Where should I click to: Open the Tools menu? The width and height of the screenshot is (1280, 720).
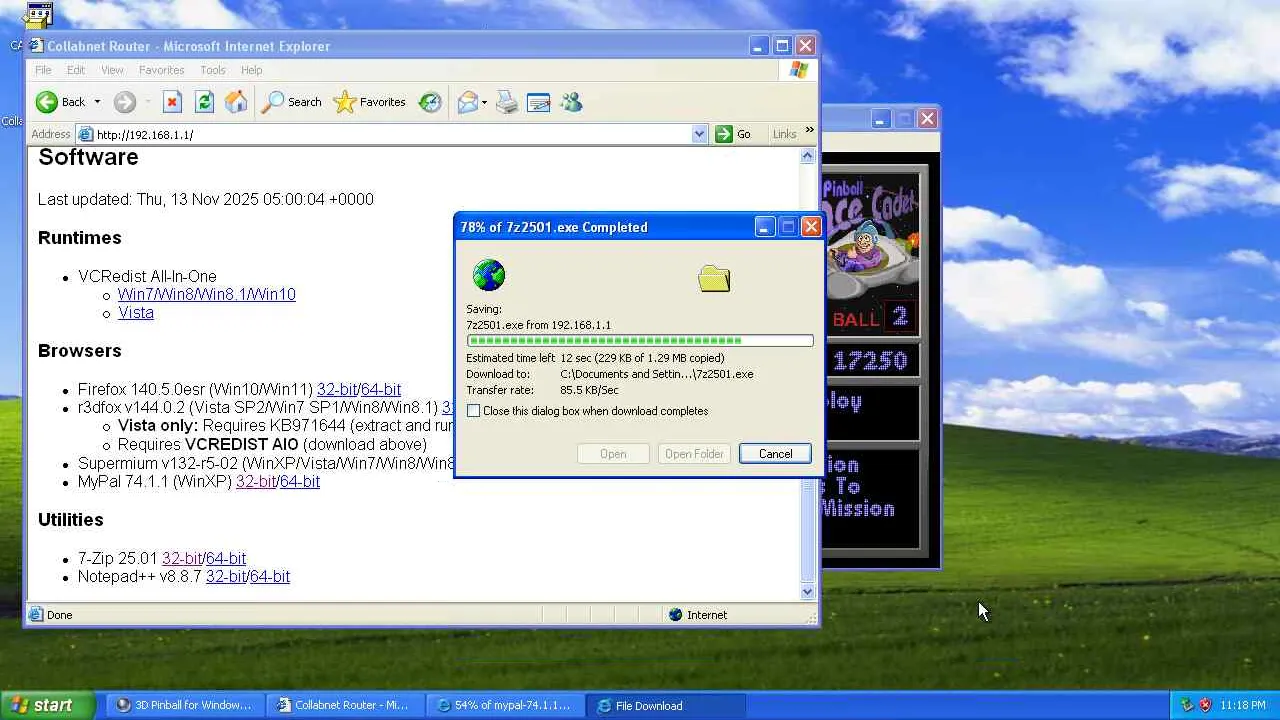coord(213,70)
